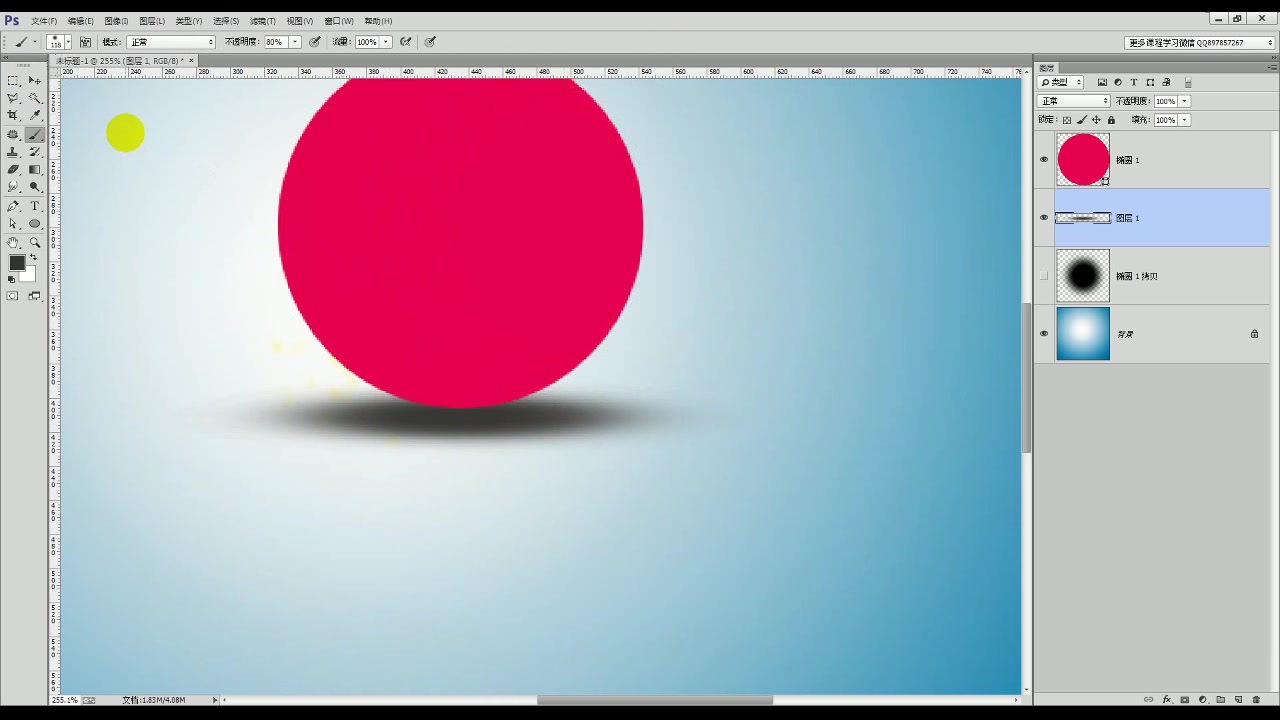This screenshot has height=720, width=1280.
Task: Activate the Clone Stamp tool
Action: click(12, 151)
